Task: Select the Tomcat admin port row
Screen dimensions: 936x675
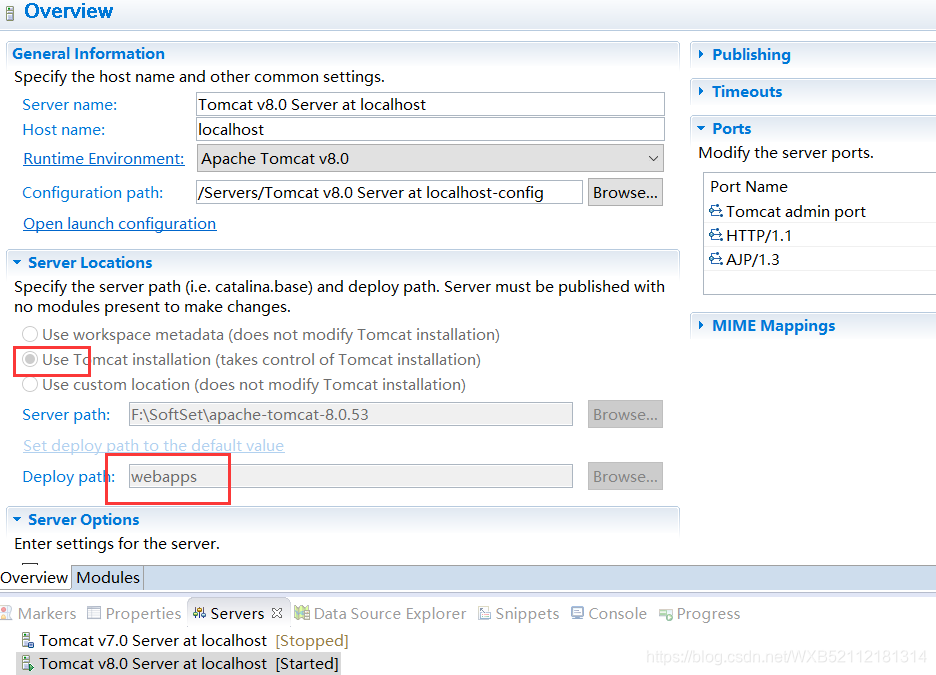Action: coord(821,211)
